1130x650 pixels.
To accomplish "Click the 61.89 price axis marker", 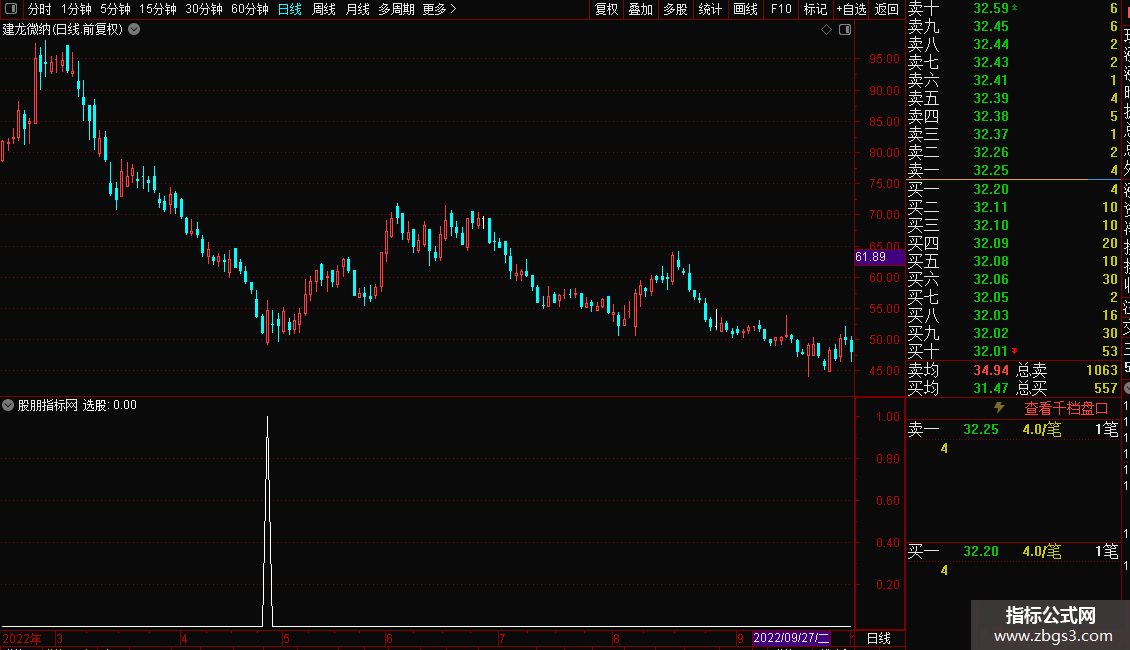I will pyautogui.click(x=879, y=257).
